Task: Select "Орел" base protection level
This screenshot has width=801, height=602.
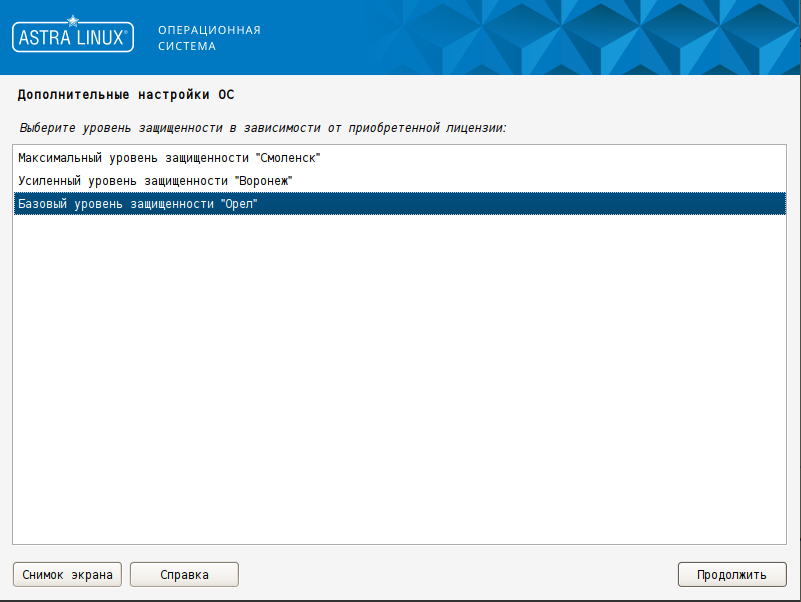Action: coord(399,204)
